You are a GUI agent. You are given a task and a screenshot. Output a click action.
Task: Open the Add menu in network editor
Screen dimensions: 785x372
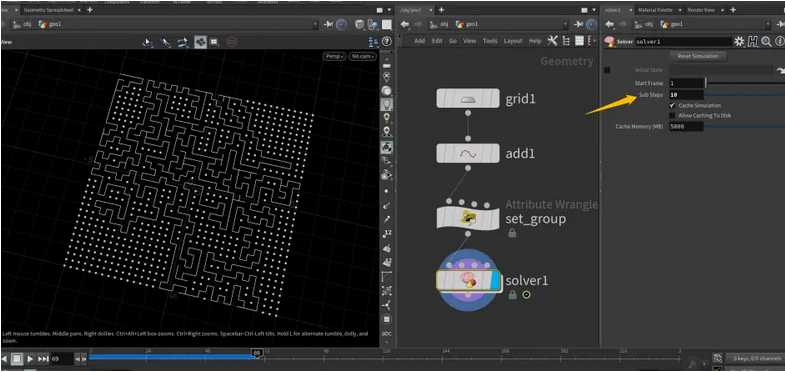click(420, 41)
